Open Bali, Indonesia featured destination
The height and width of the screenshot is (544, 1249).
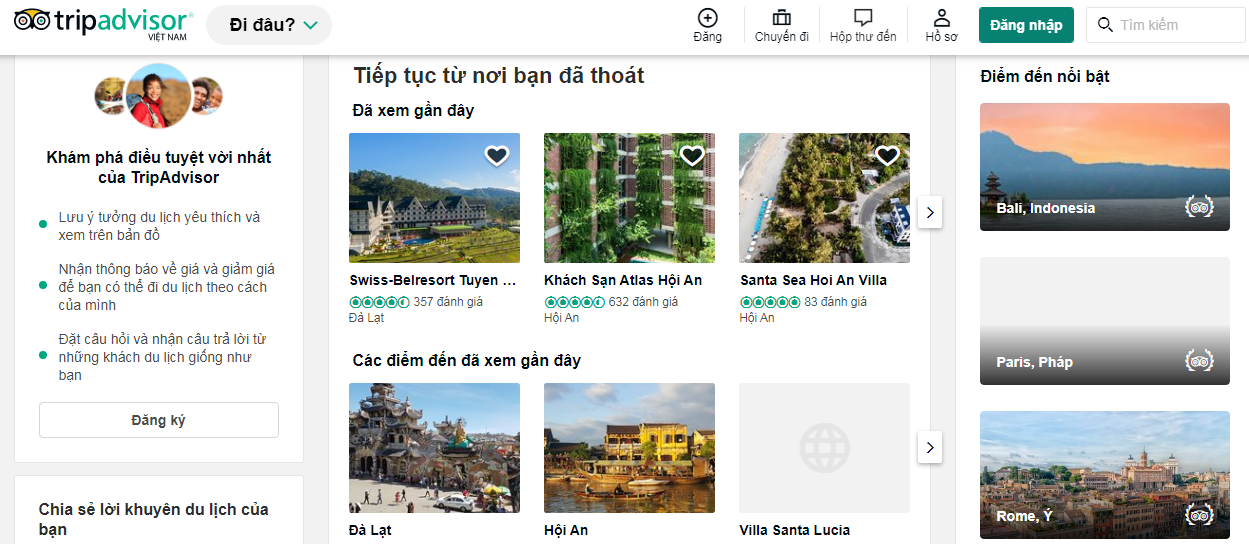[x=1105, y=167]
